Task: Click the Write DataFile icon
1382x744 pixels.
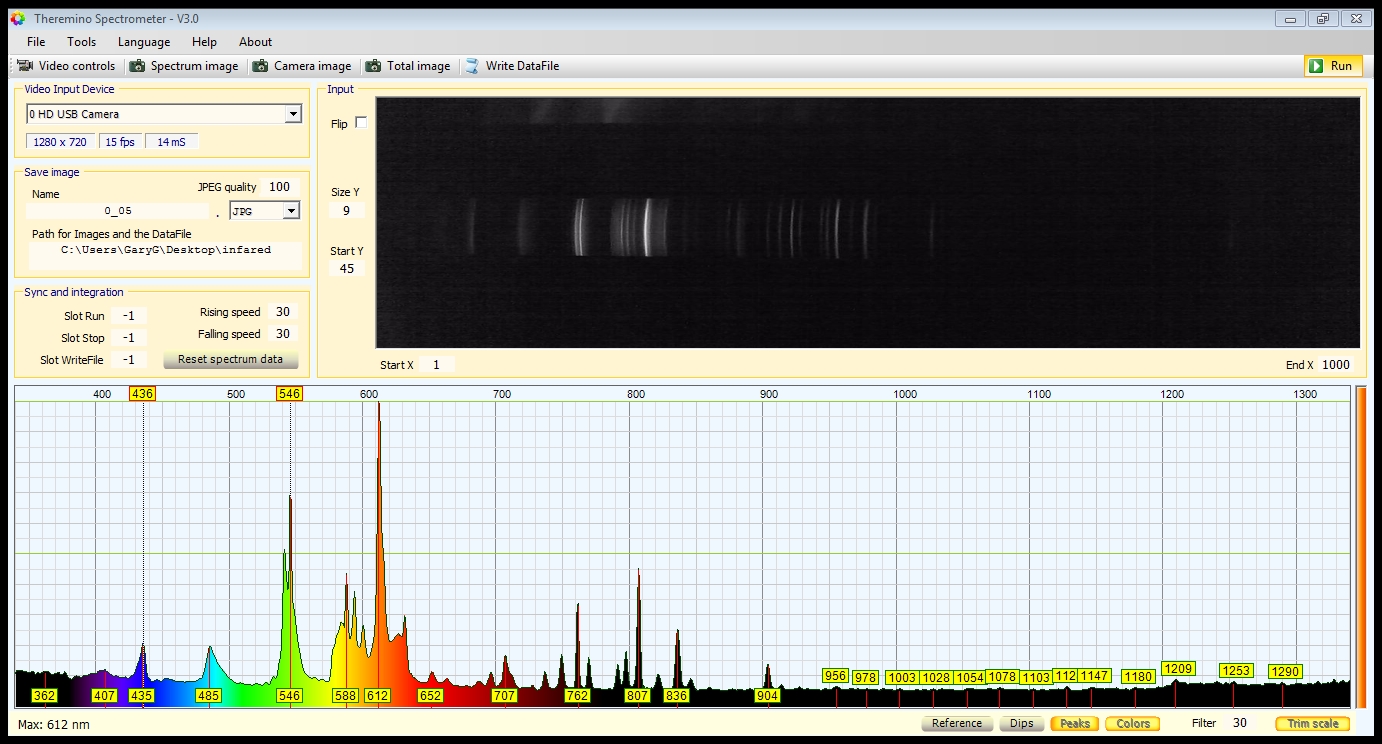Action: click(x=472, y=66)
